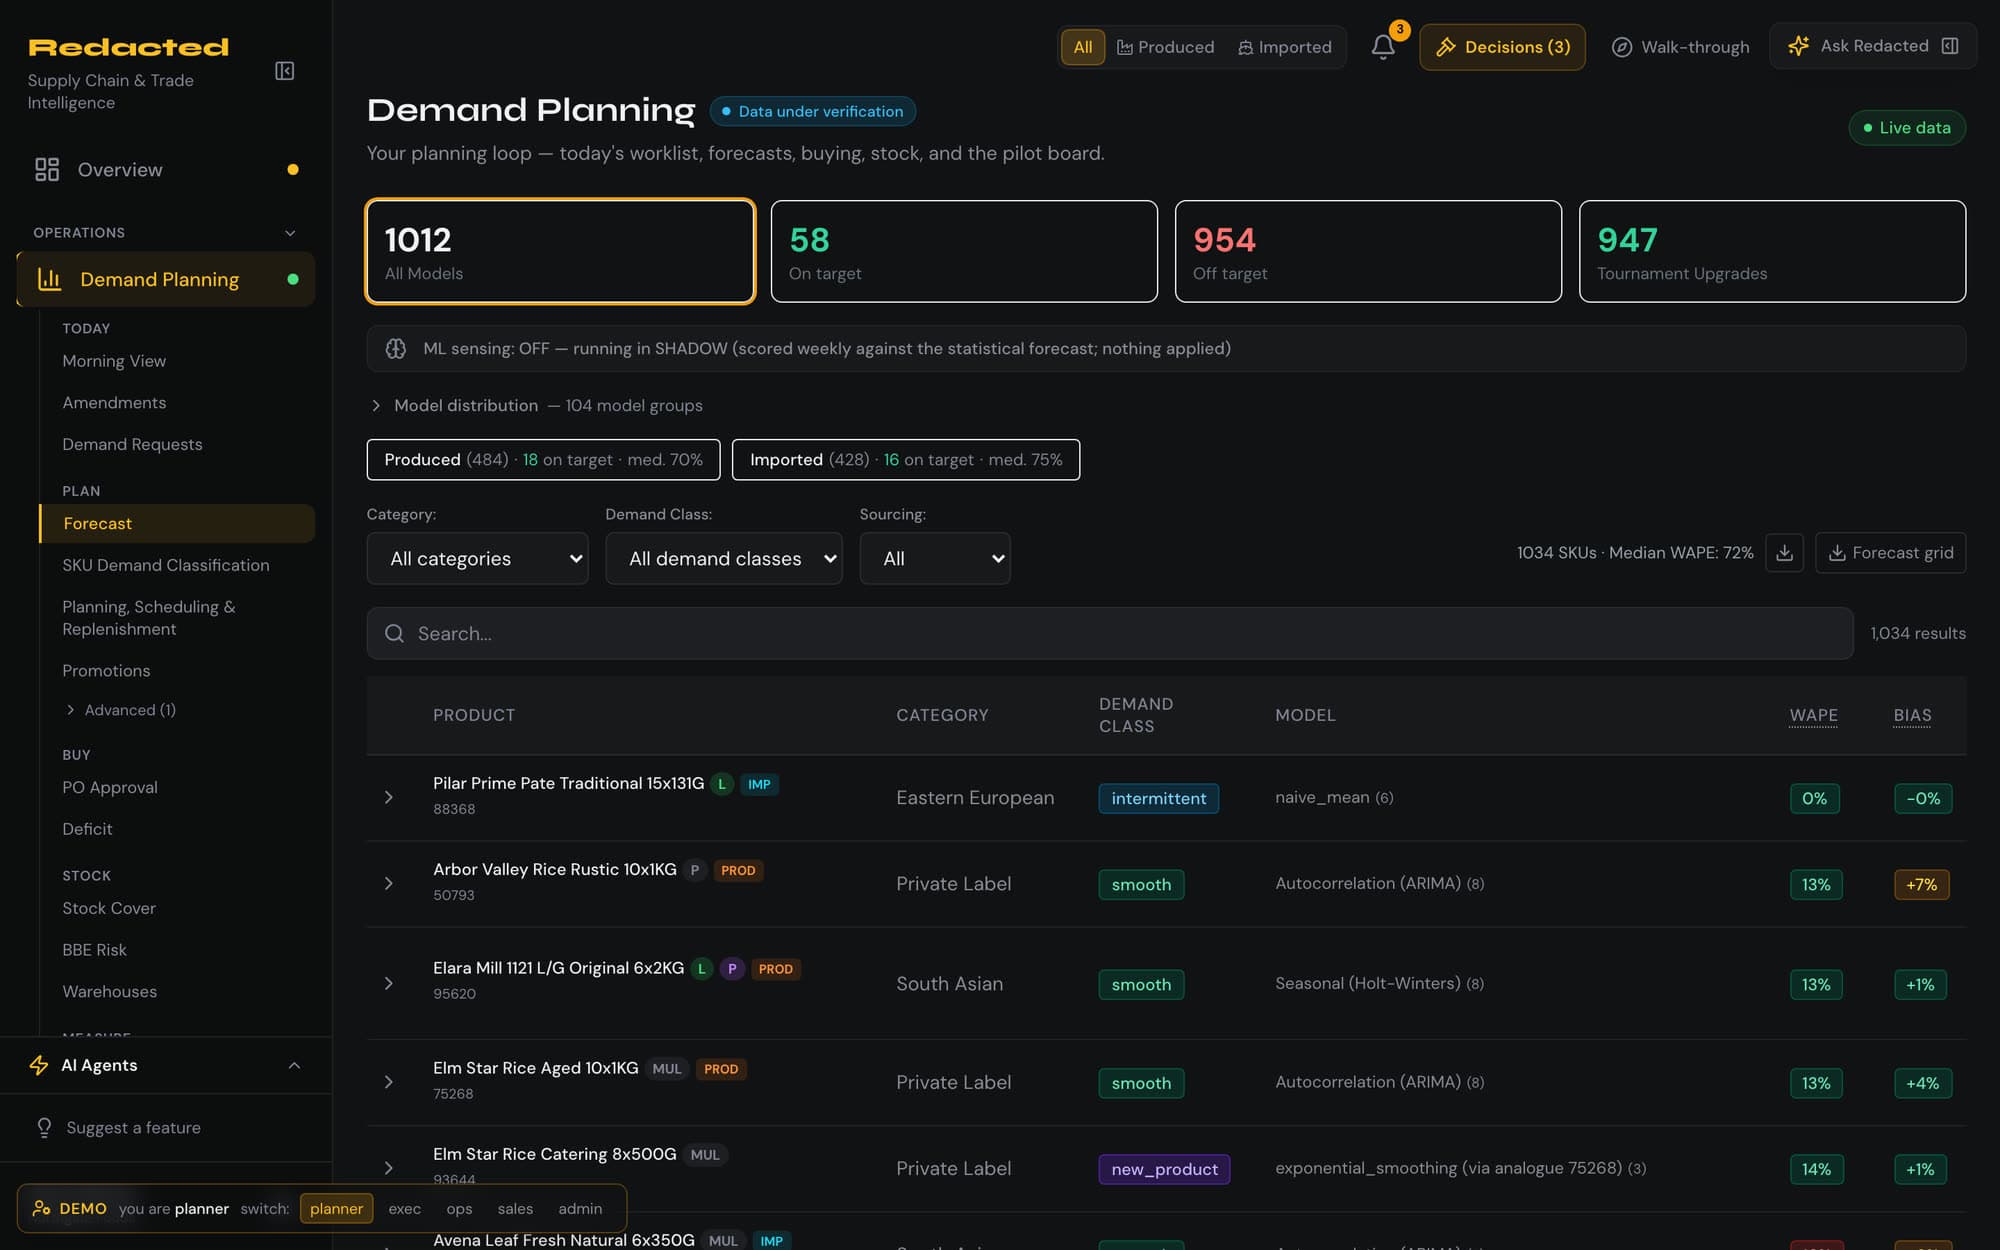
Task: Switch demo role to exec
Action: 404,1209
